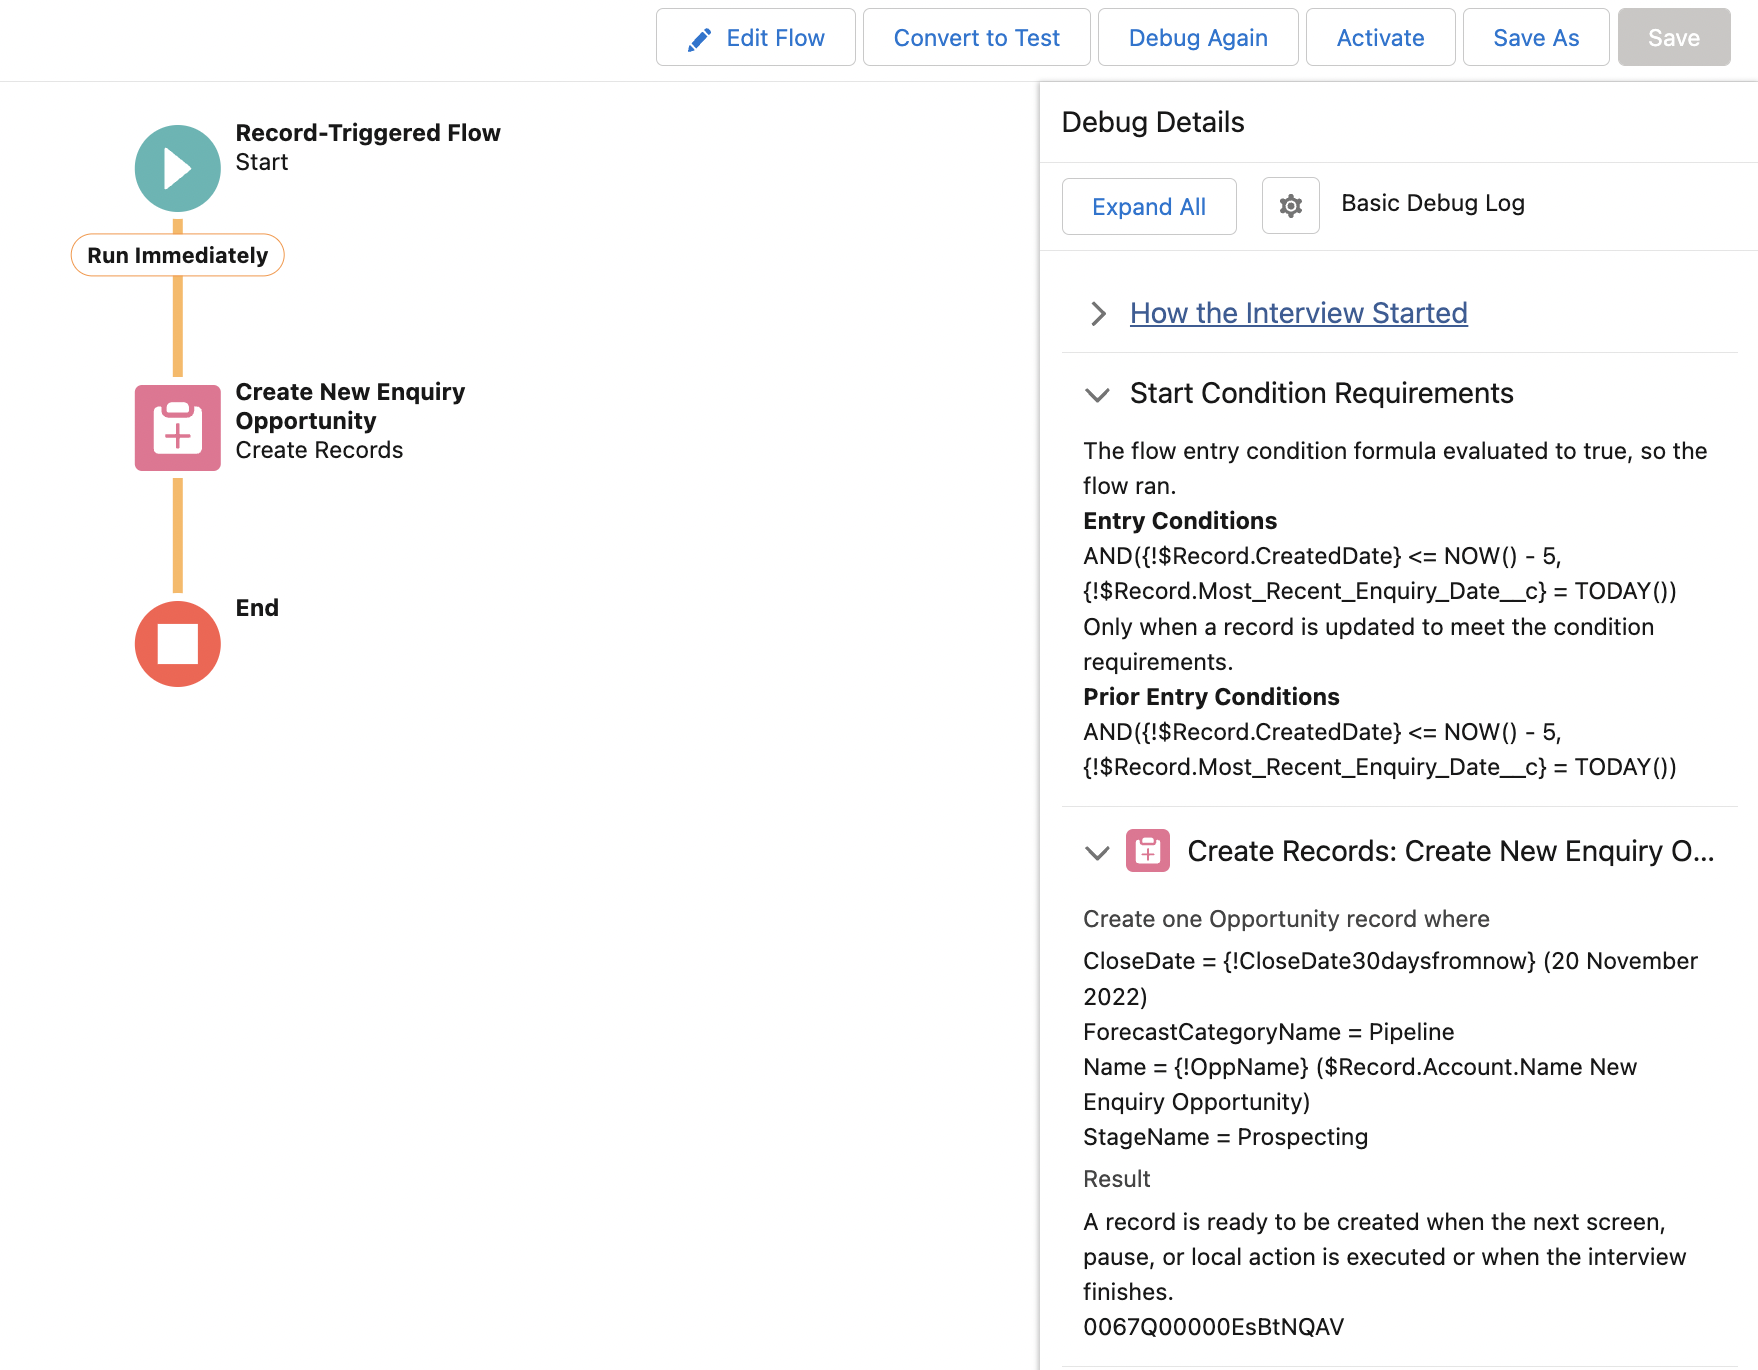Collapse Create Records debug section
Screen dimensions: 1758x1370
1098,852
